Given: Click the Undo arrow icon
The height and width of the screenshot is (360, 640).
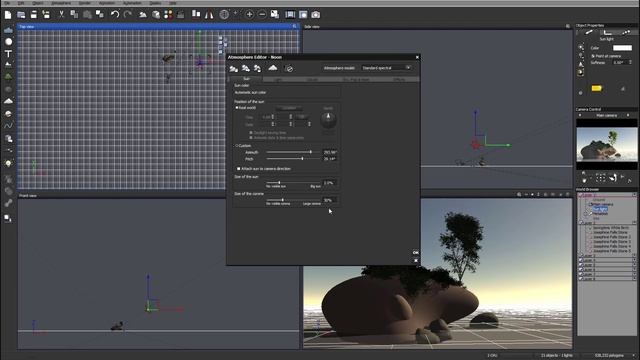Looking at the screenshot, I should 115,15.
